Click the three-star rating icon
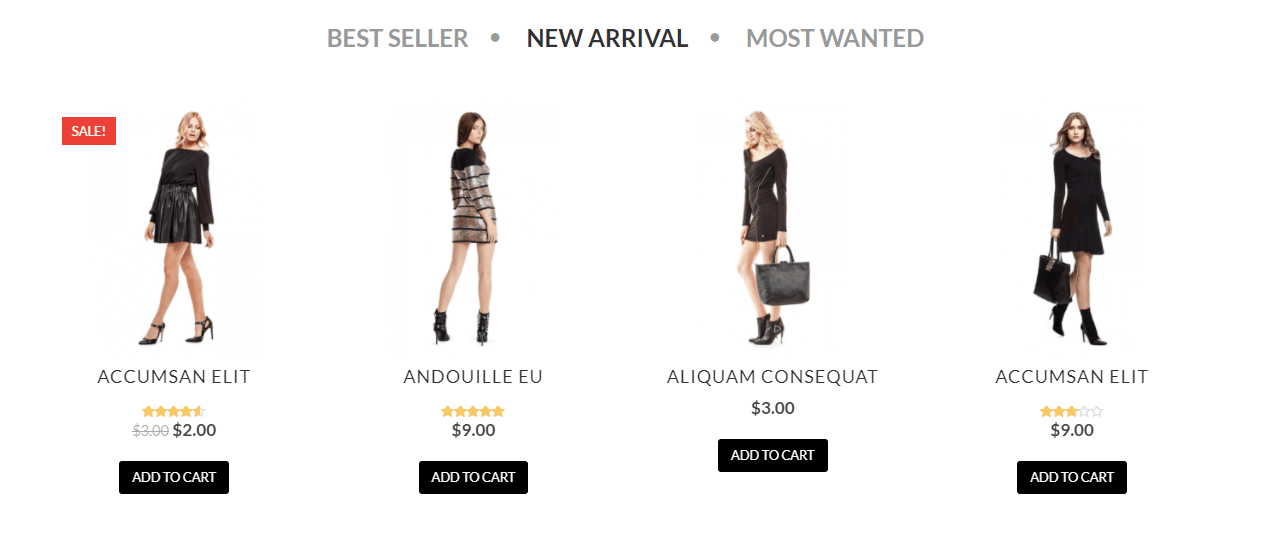Screen dimensions: 1281x541 [1072, 411]
